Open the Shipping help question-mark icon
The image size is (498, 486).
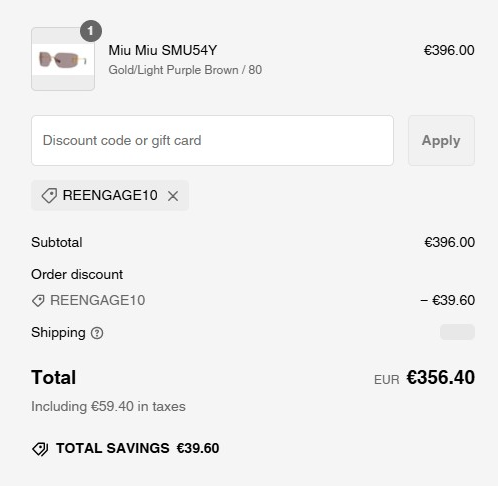click(97, 333)
